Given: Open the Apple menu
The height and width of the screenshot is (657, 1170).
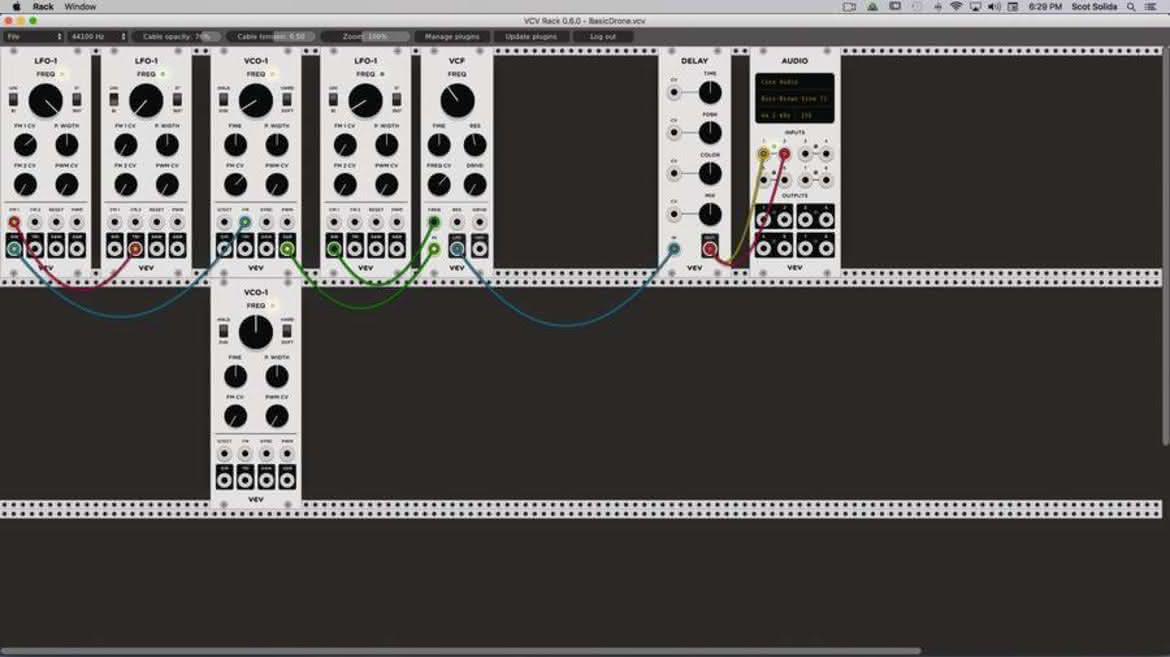Looking at the screenshot, I should pos(16,7).
